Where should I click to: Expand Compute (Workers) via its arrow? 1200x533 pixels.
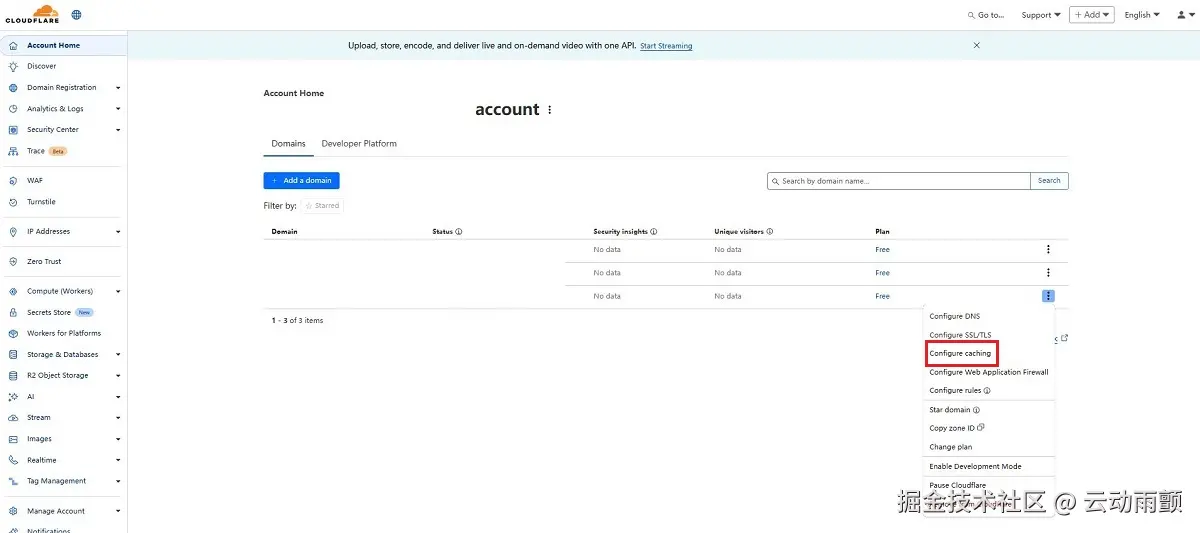tap(118, 292)
